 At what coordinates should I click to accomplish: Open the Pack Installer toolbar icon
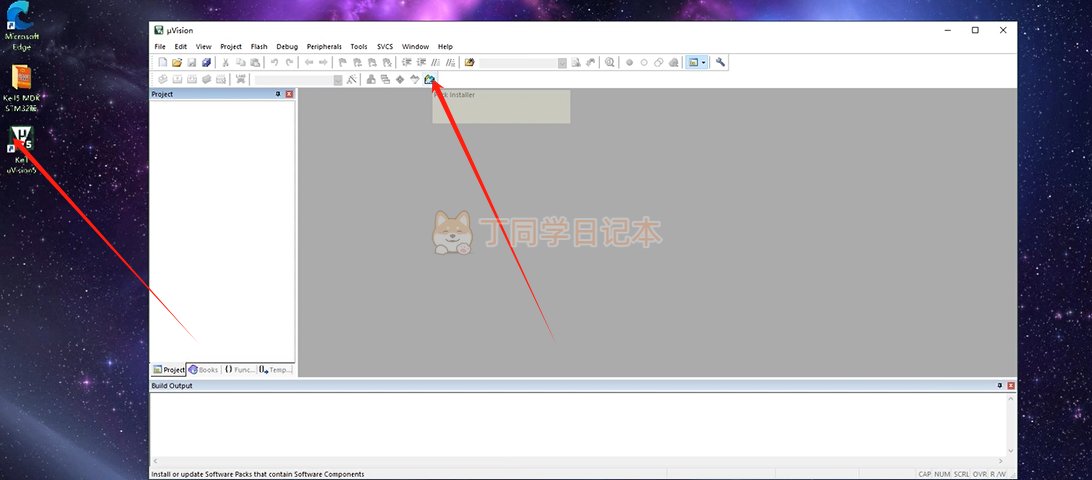pos(430,79)
